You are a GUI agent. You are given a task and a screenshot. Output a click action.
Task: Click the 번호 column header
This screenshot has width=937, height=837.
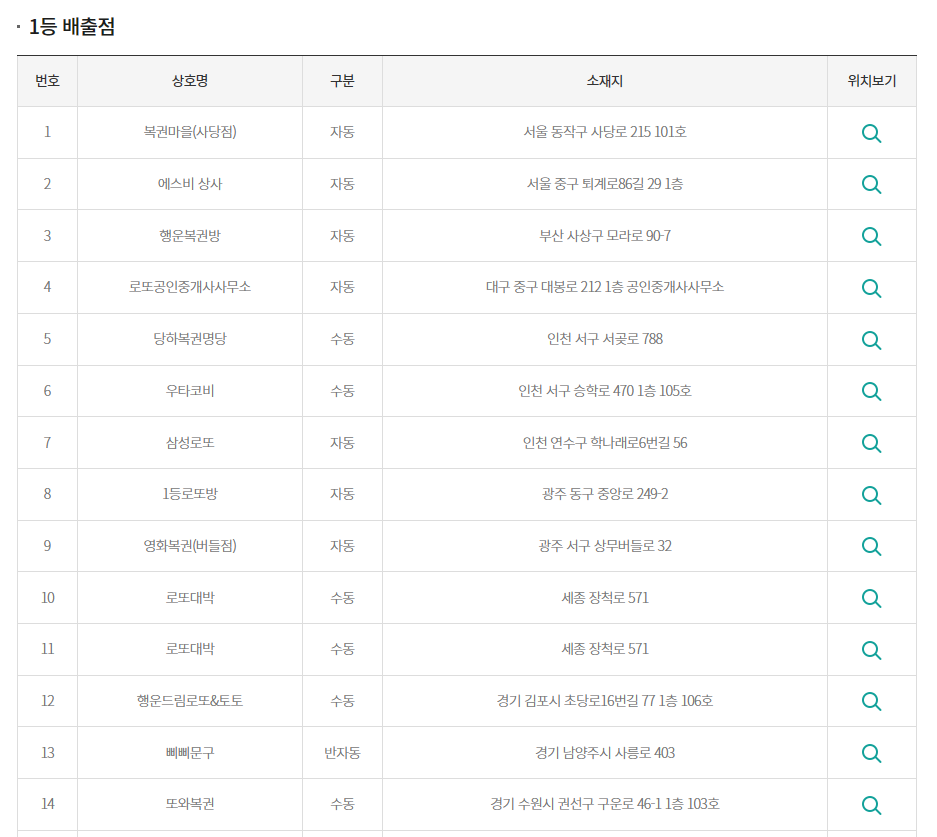click(x=47, y=81)
